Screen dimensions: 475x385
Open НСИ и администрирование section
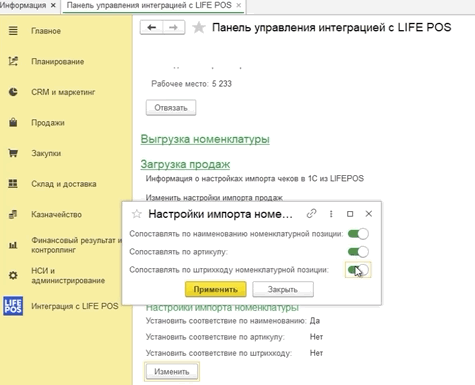point(68,276)
